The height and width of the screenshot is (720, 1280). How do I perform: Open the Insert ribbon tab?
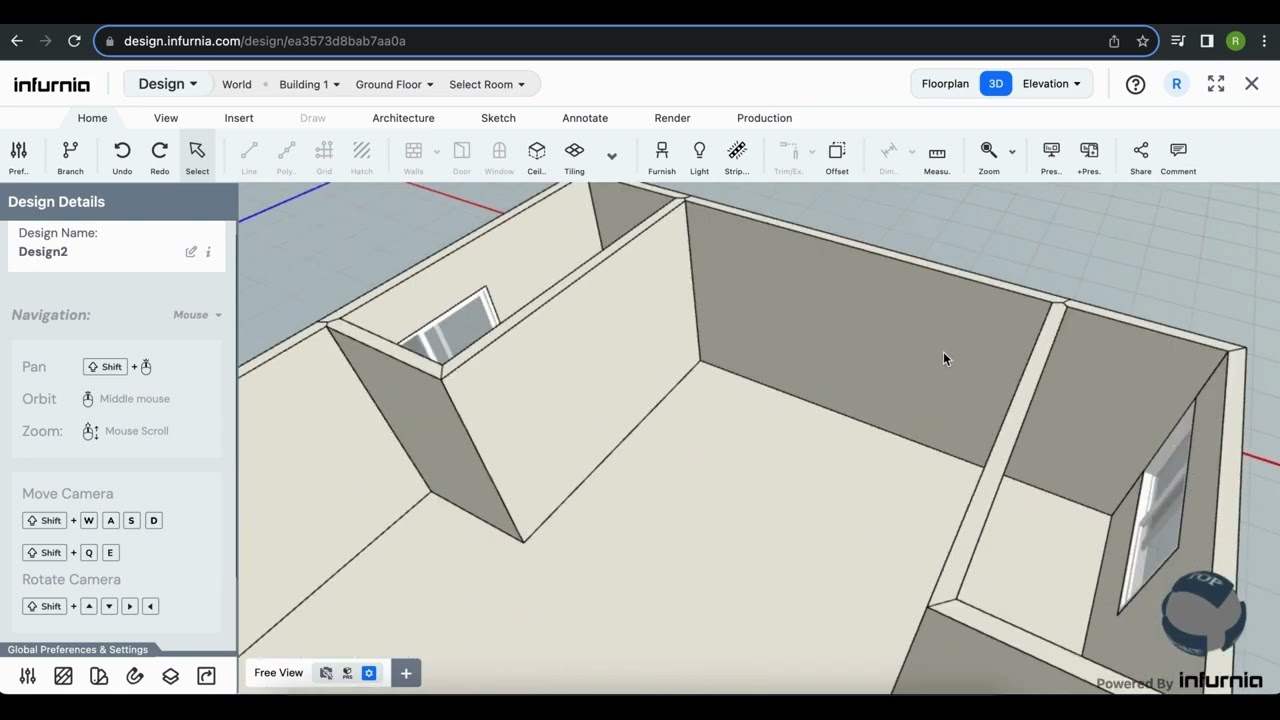pos(239,118)
